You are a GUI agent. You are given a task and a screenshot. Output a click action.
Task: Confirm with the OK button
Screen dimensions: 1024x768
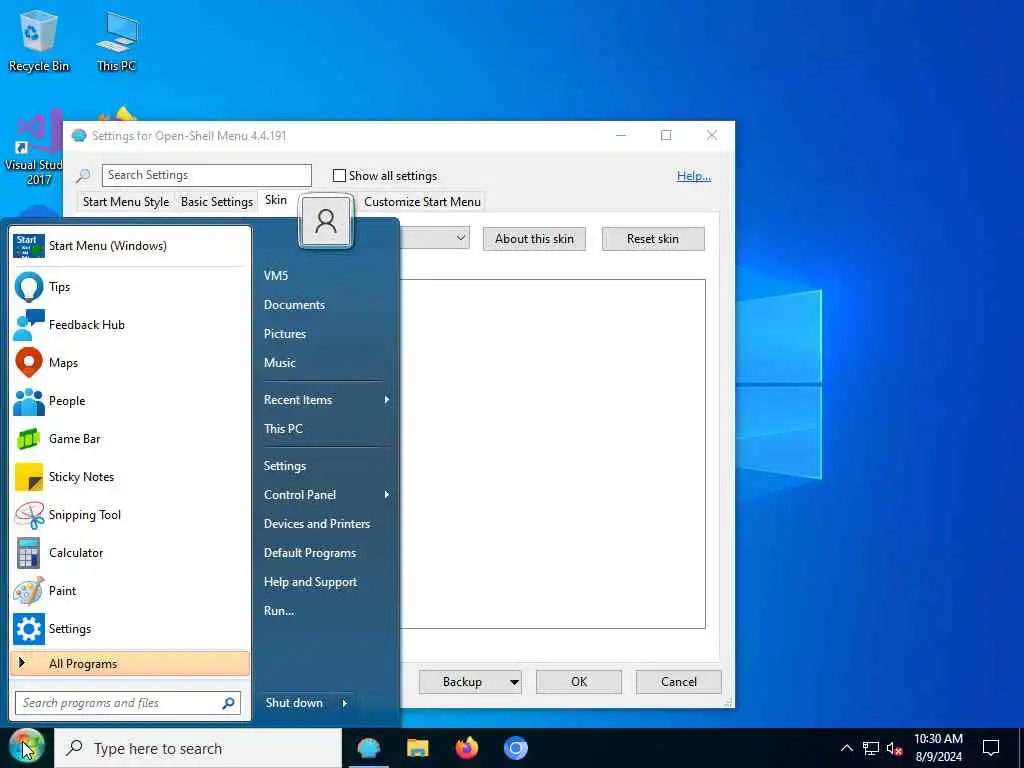579,682
